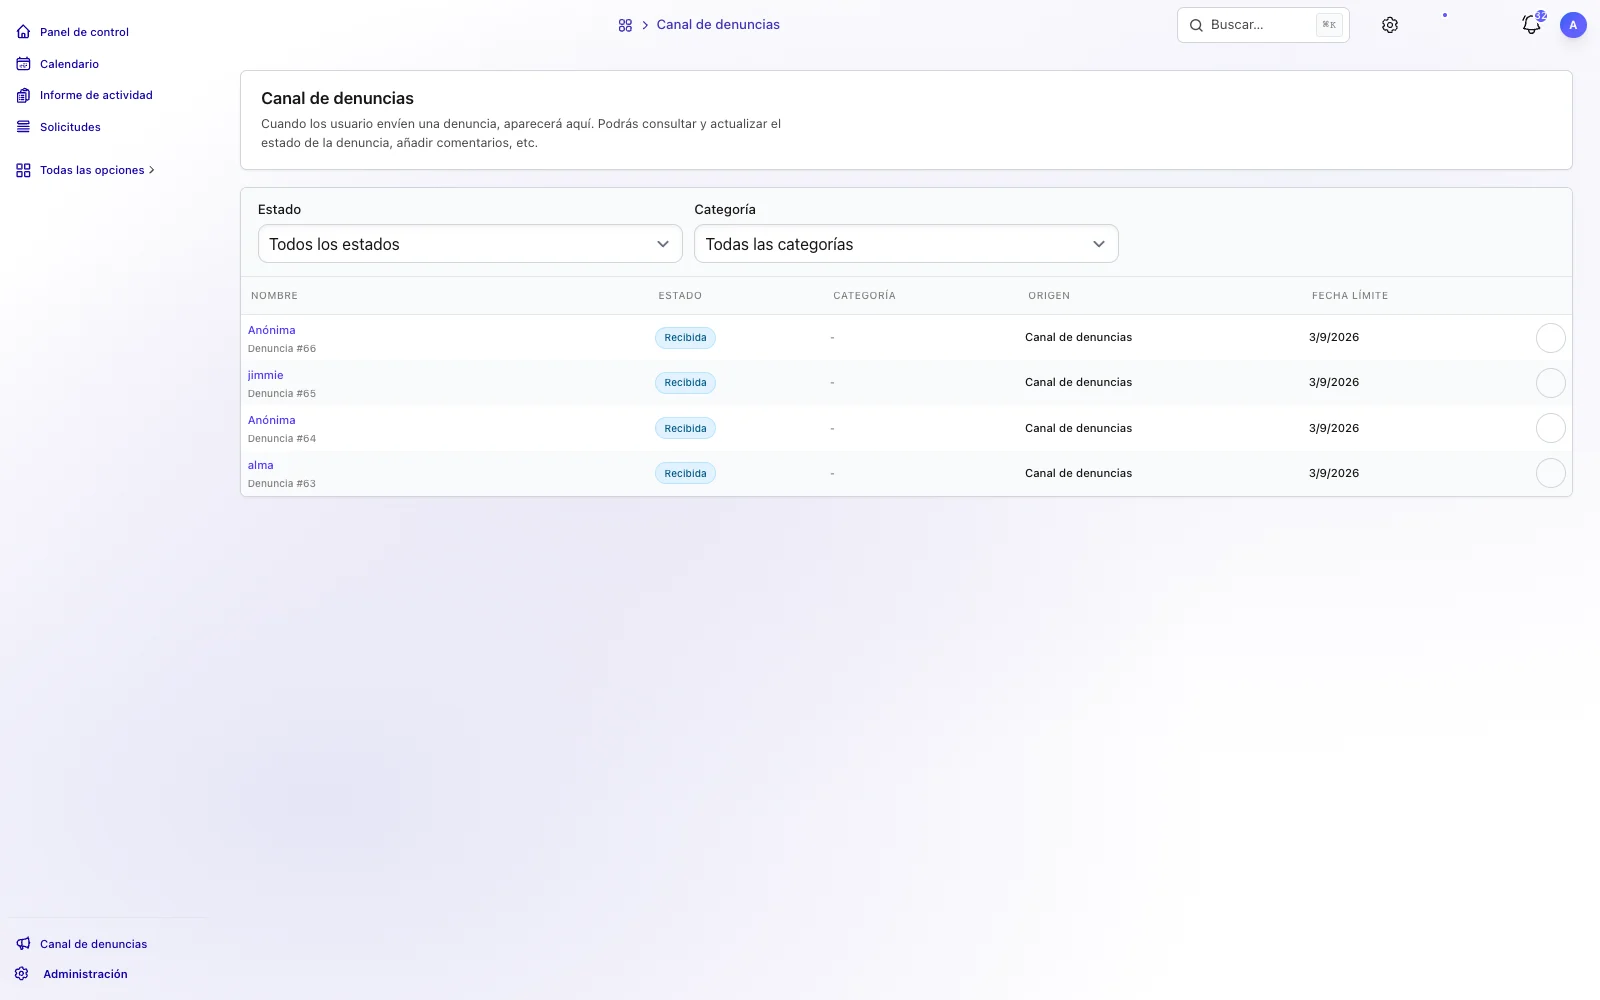Select the Solicitudes list icon in the sidebar
This screenshot has width=1600, height=1000.
pyautogui.click(x=23, y=127)
